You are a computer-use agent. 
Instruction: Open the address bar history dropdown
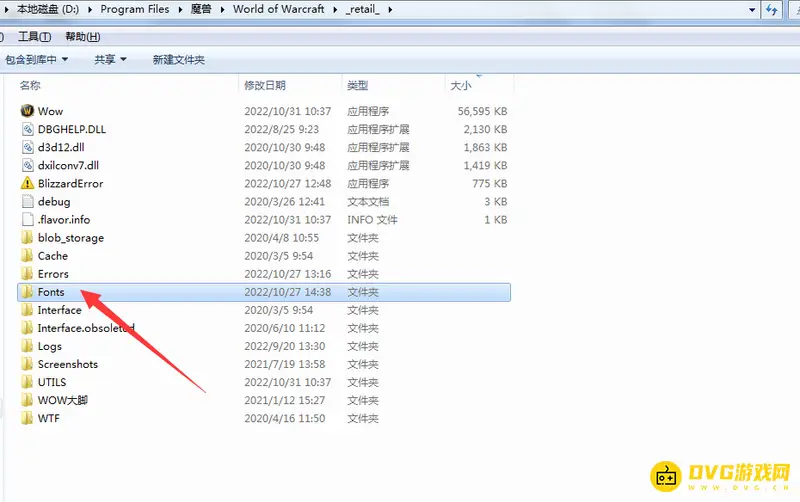pyautogui.click(x=752, y=10)
